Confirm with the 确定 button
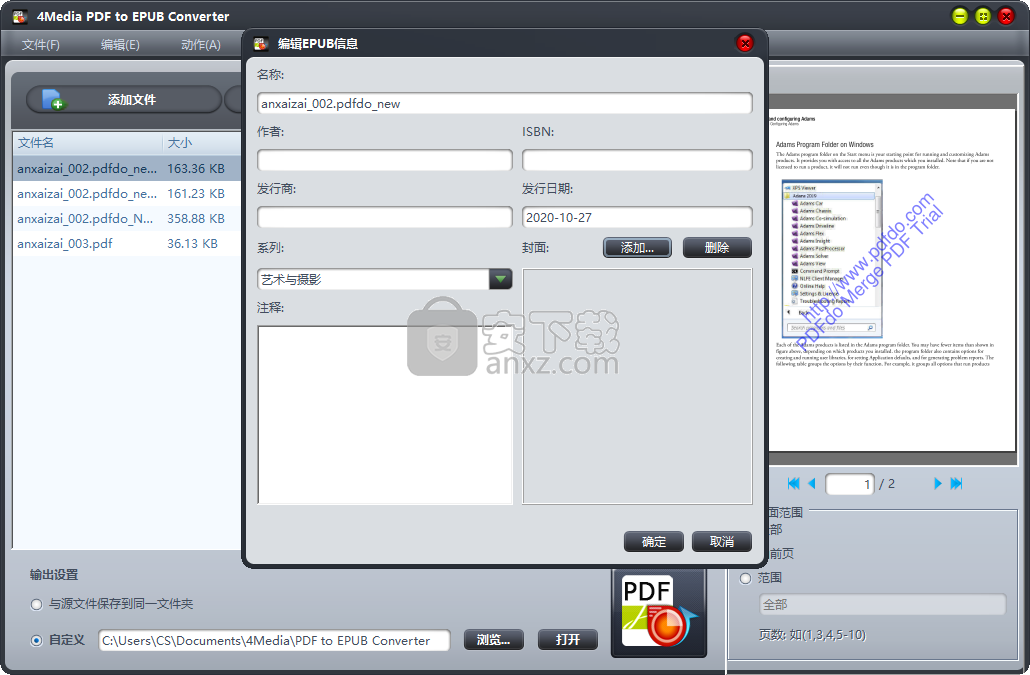Viewport: 1030px width, 675px height. click(x=654, y=542)
